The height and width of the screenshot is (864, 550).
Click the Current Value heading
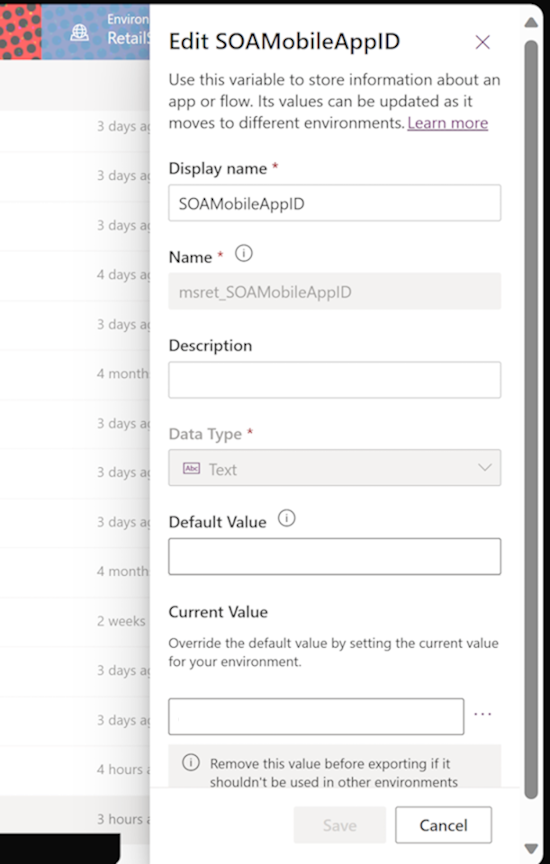(218, 612)
